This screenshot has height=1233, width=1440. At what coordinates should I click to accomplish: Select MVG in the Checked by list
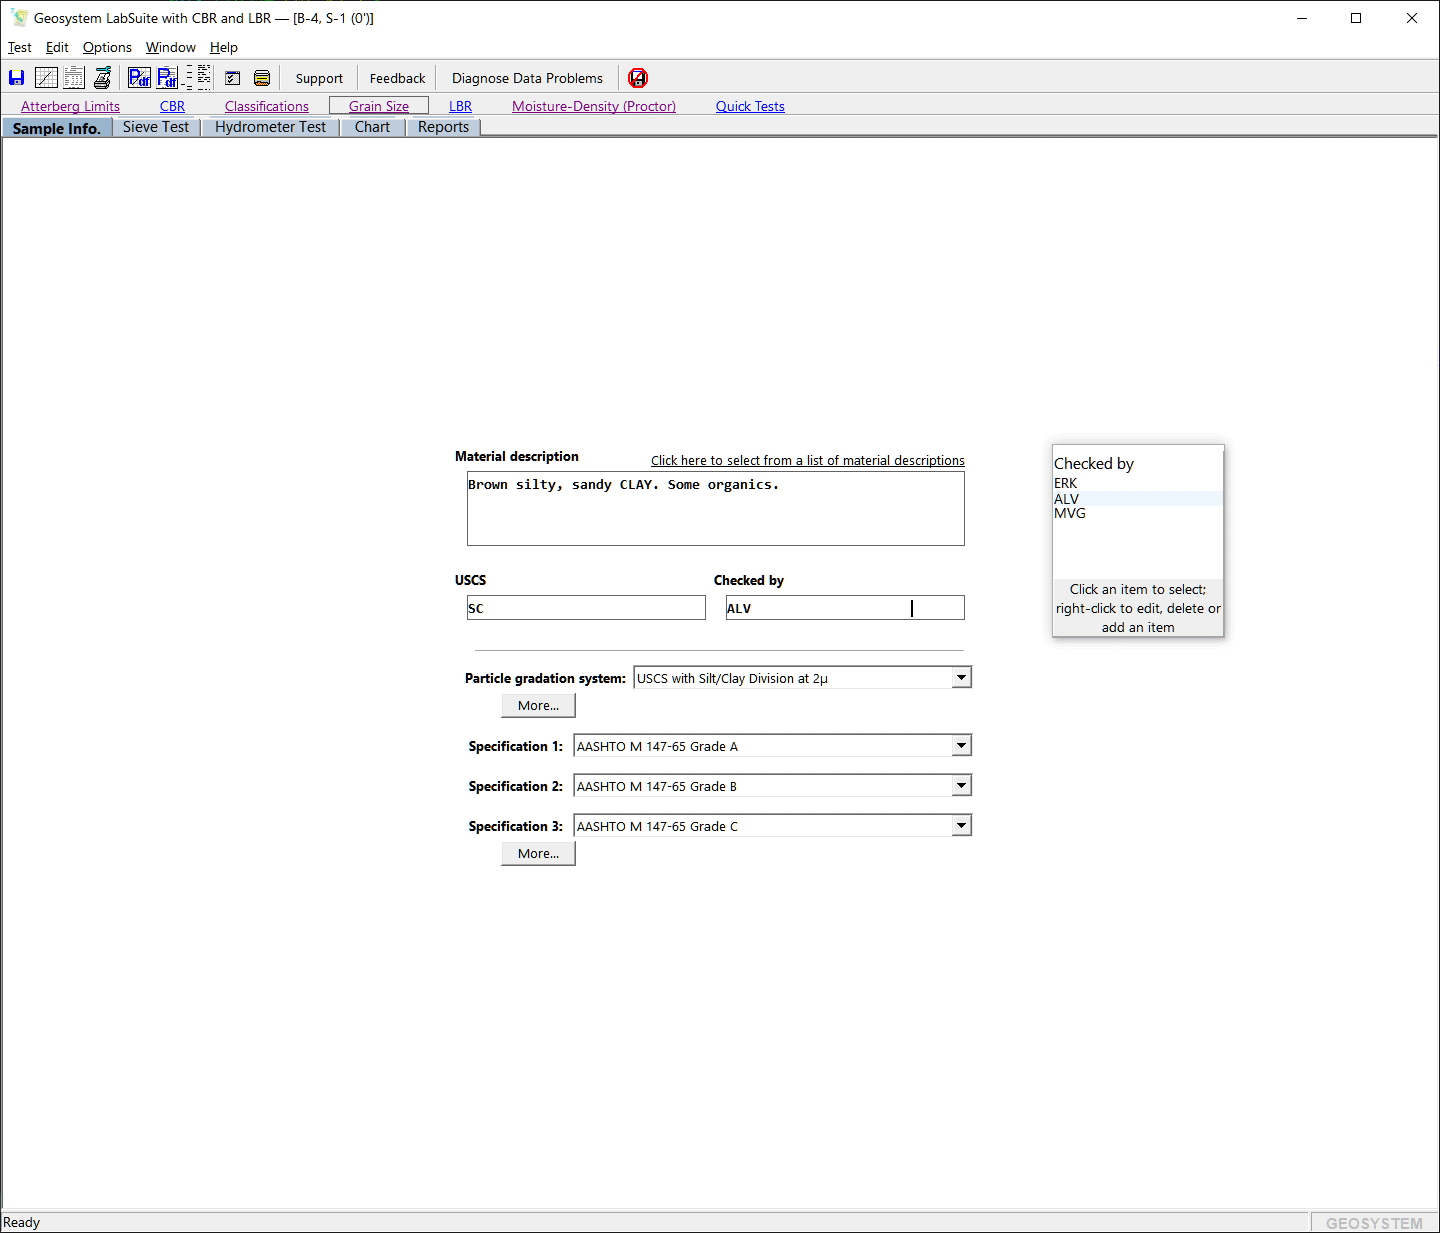click(1070, 513)
